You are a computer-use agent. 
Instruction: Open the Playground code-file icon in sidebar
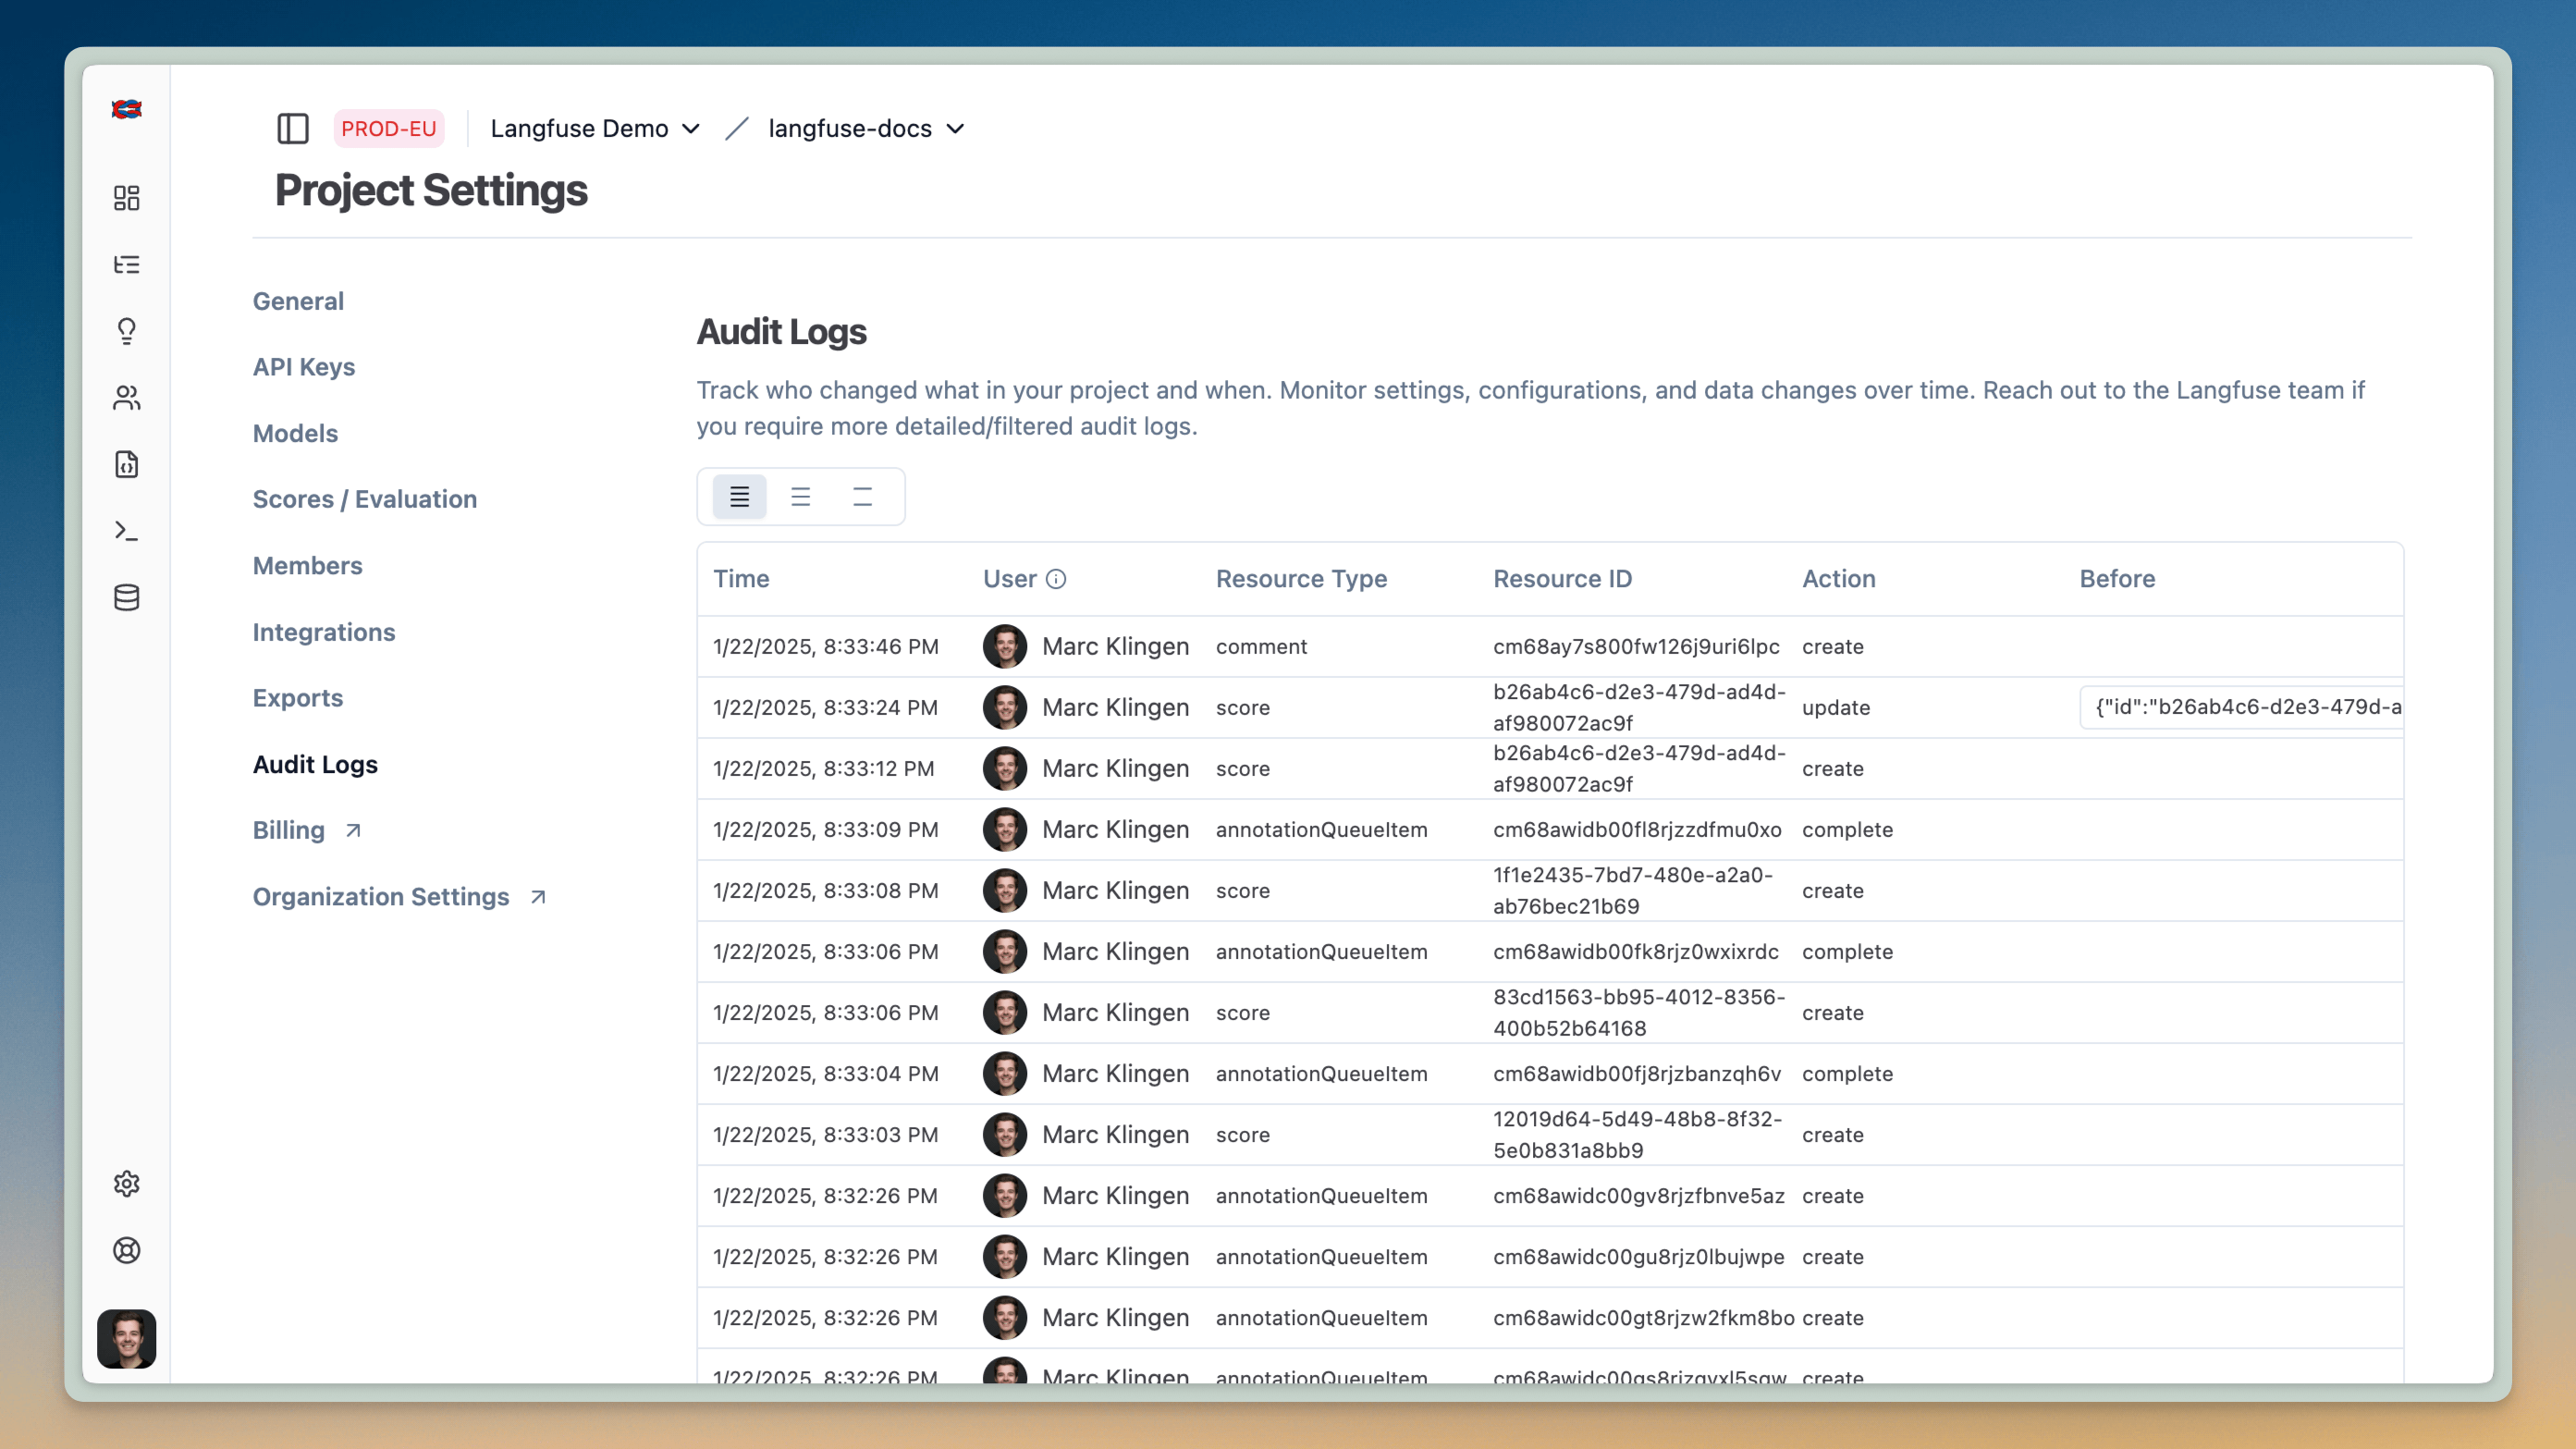coord(126,464)
